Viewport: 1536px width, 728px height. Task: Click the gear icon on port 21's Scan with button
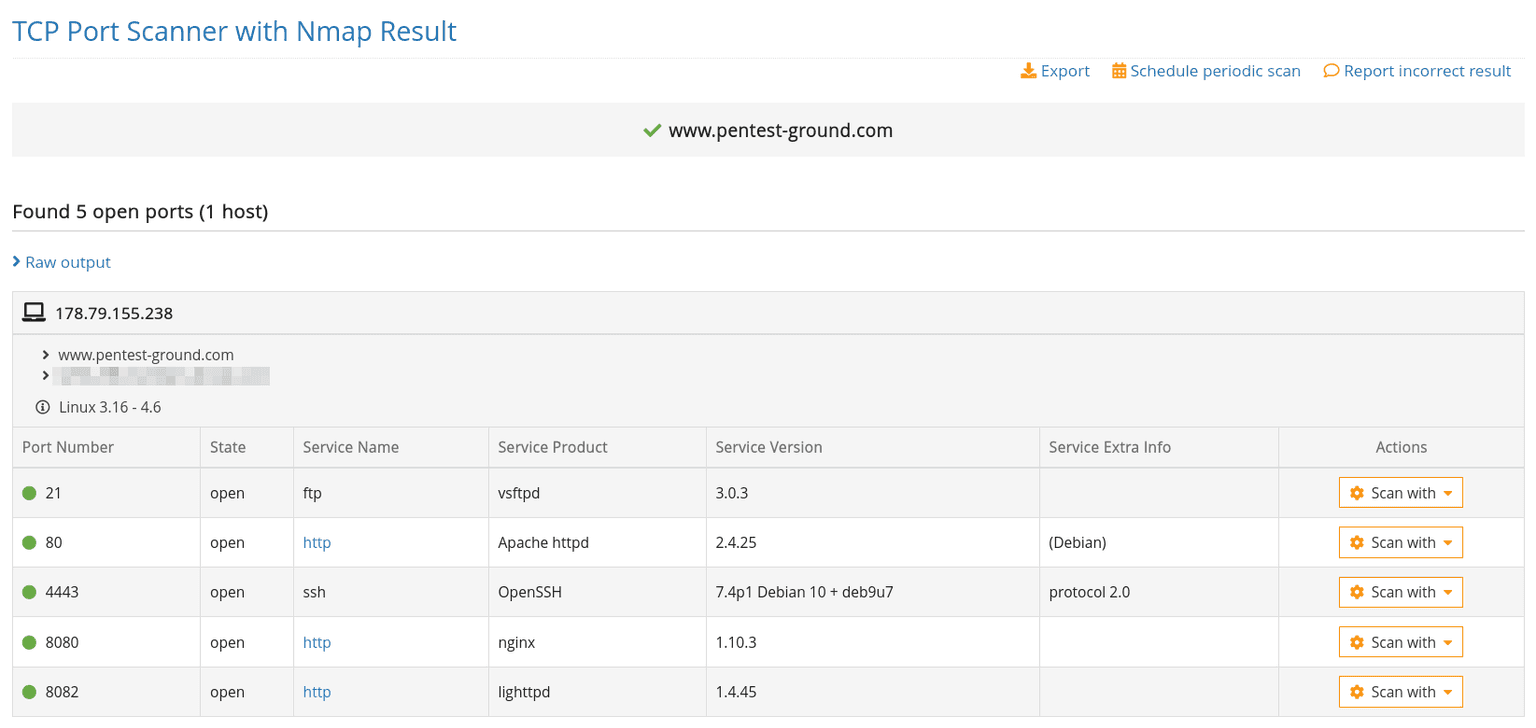1357,492
